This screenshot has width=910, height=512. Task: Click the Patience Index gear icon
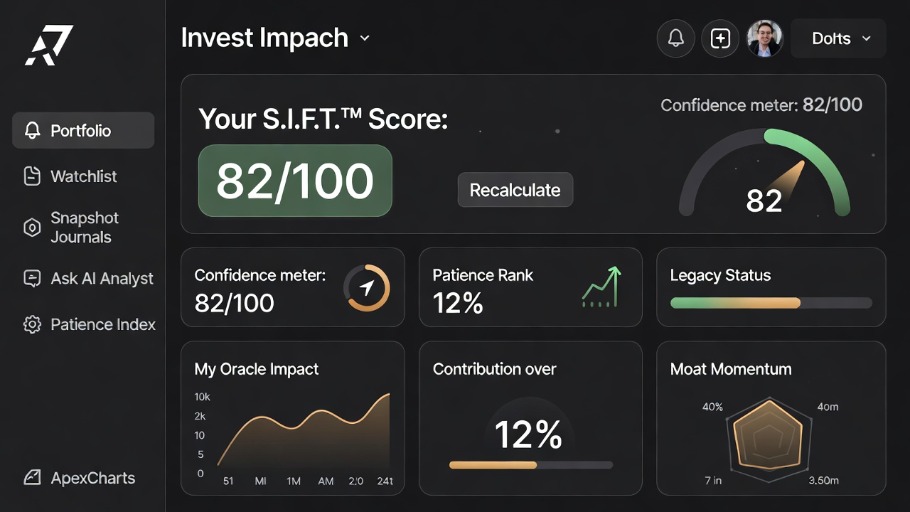point(32,325)
